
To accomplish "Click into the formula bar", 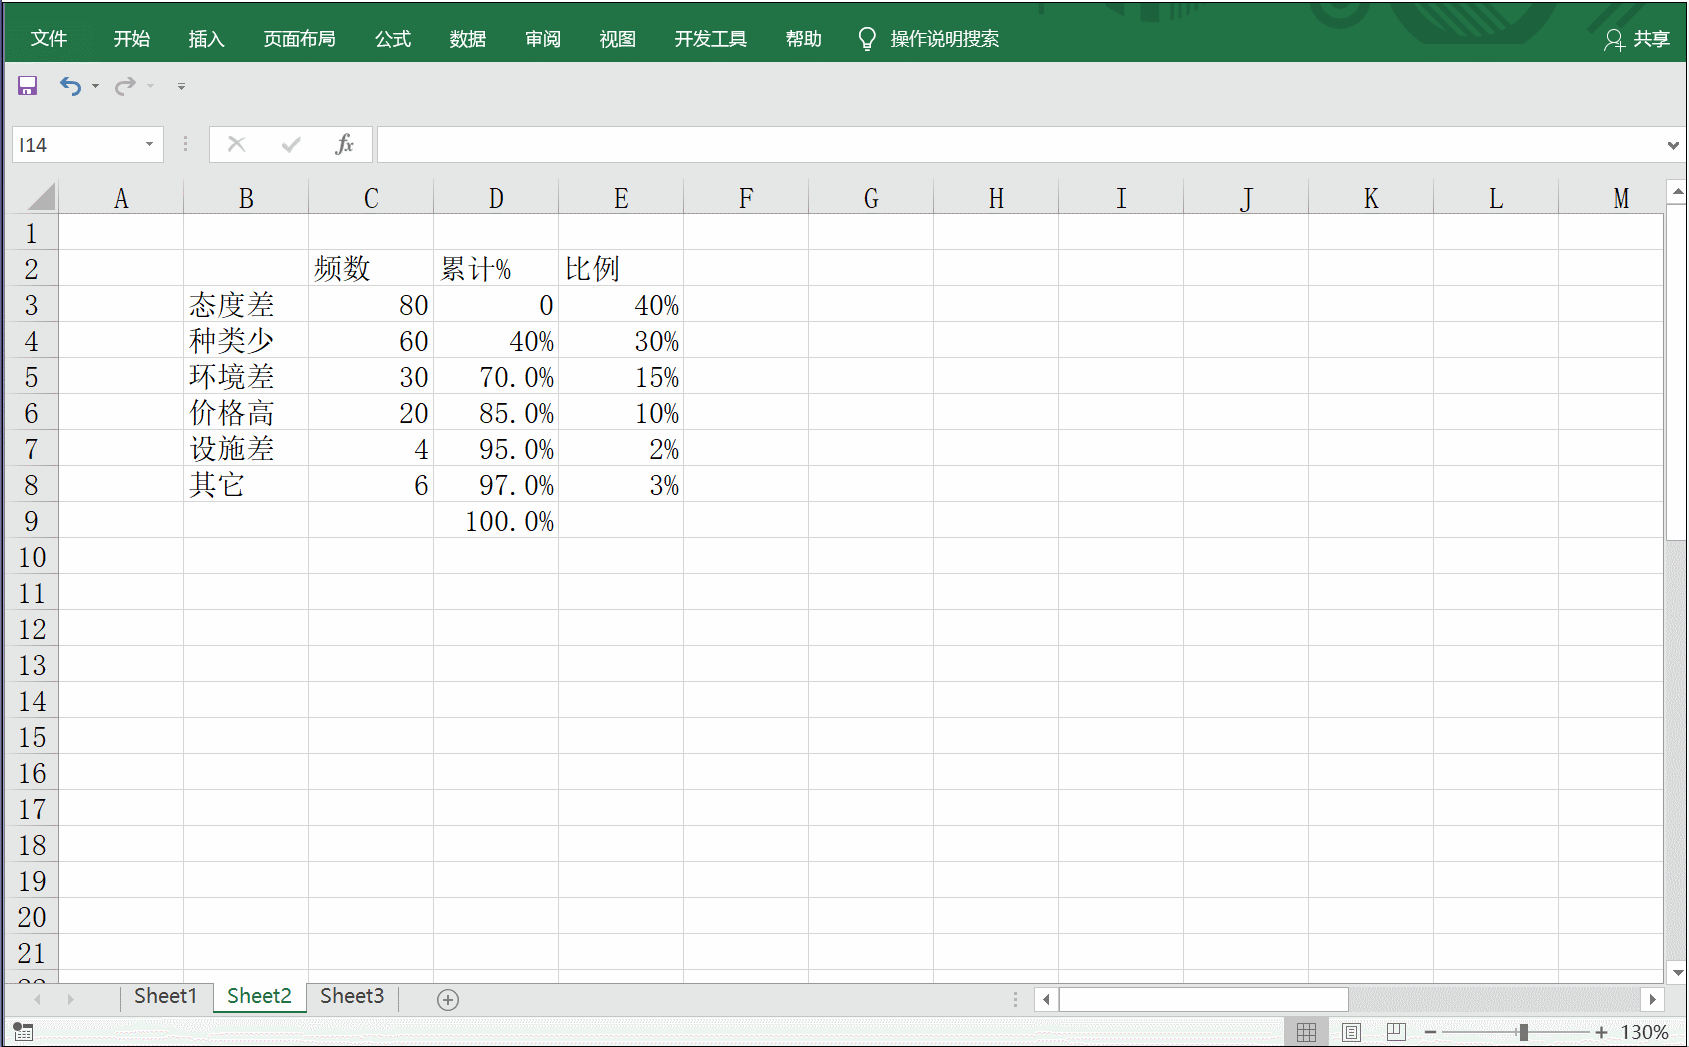I will [x=1020, y=145].
